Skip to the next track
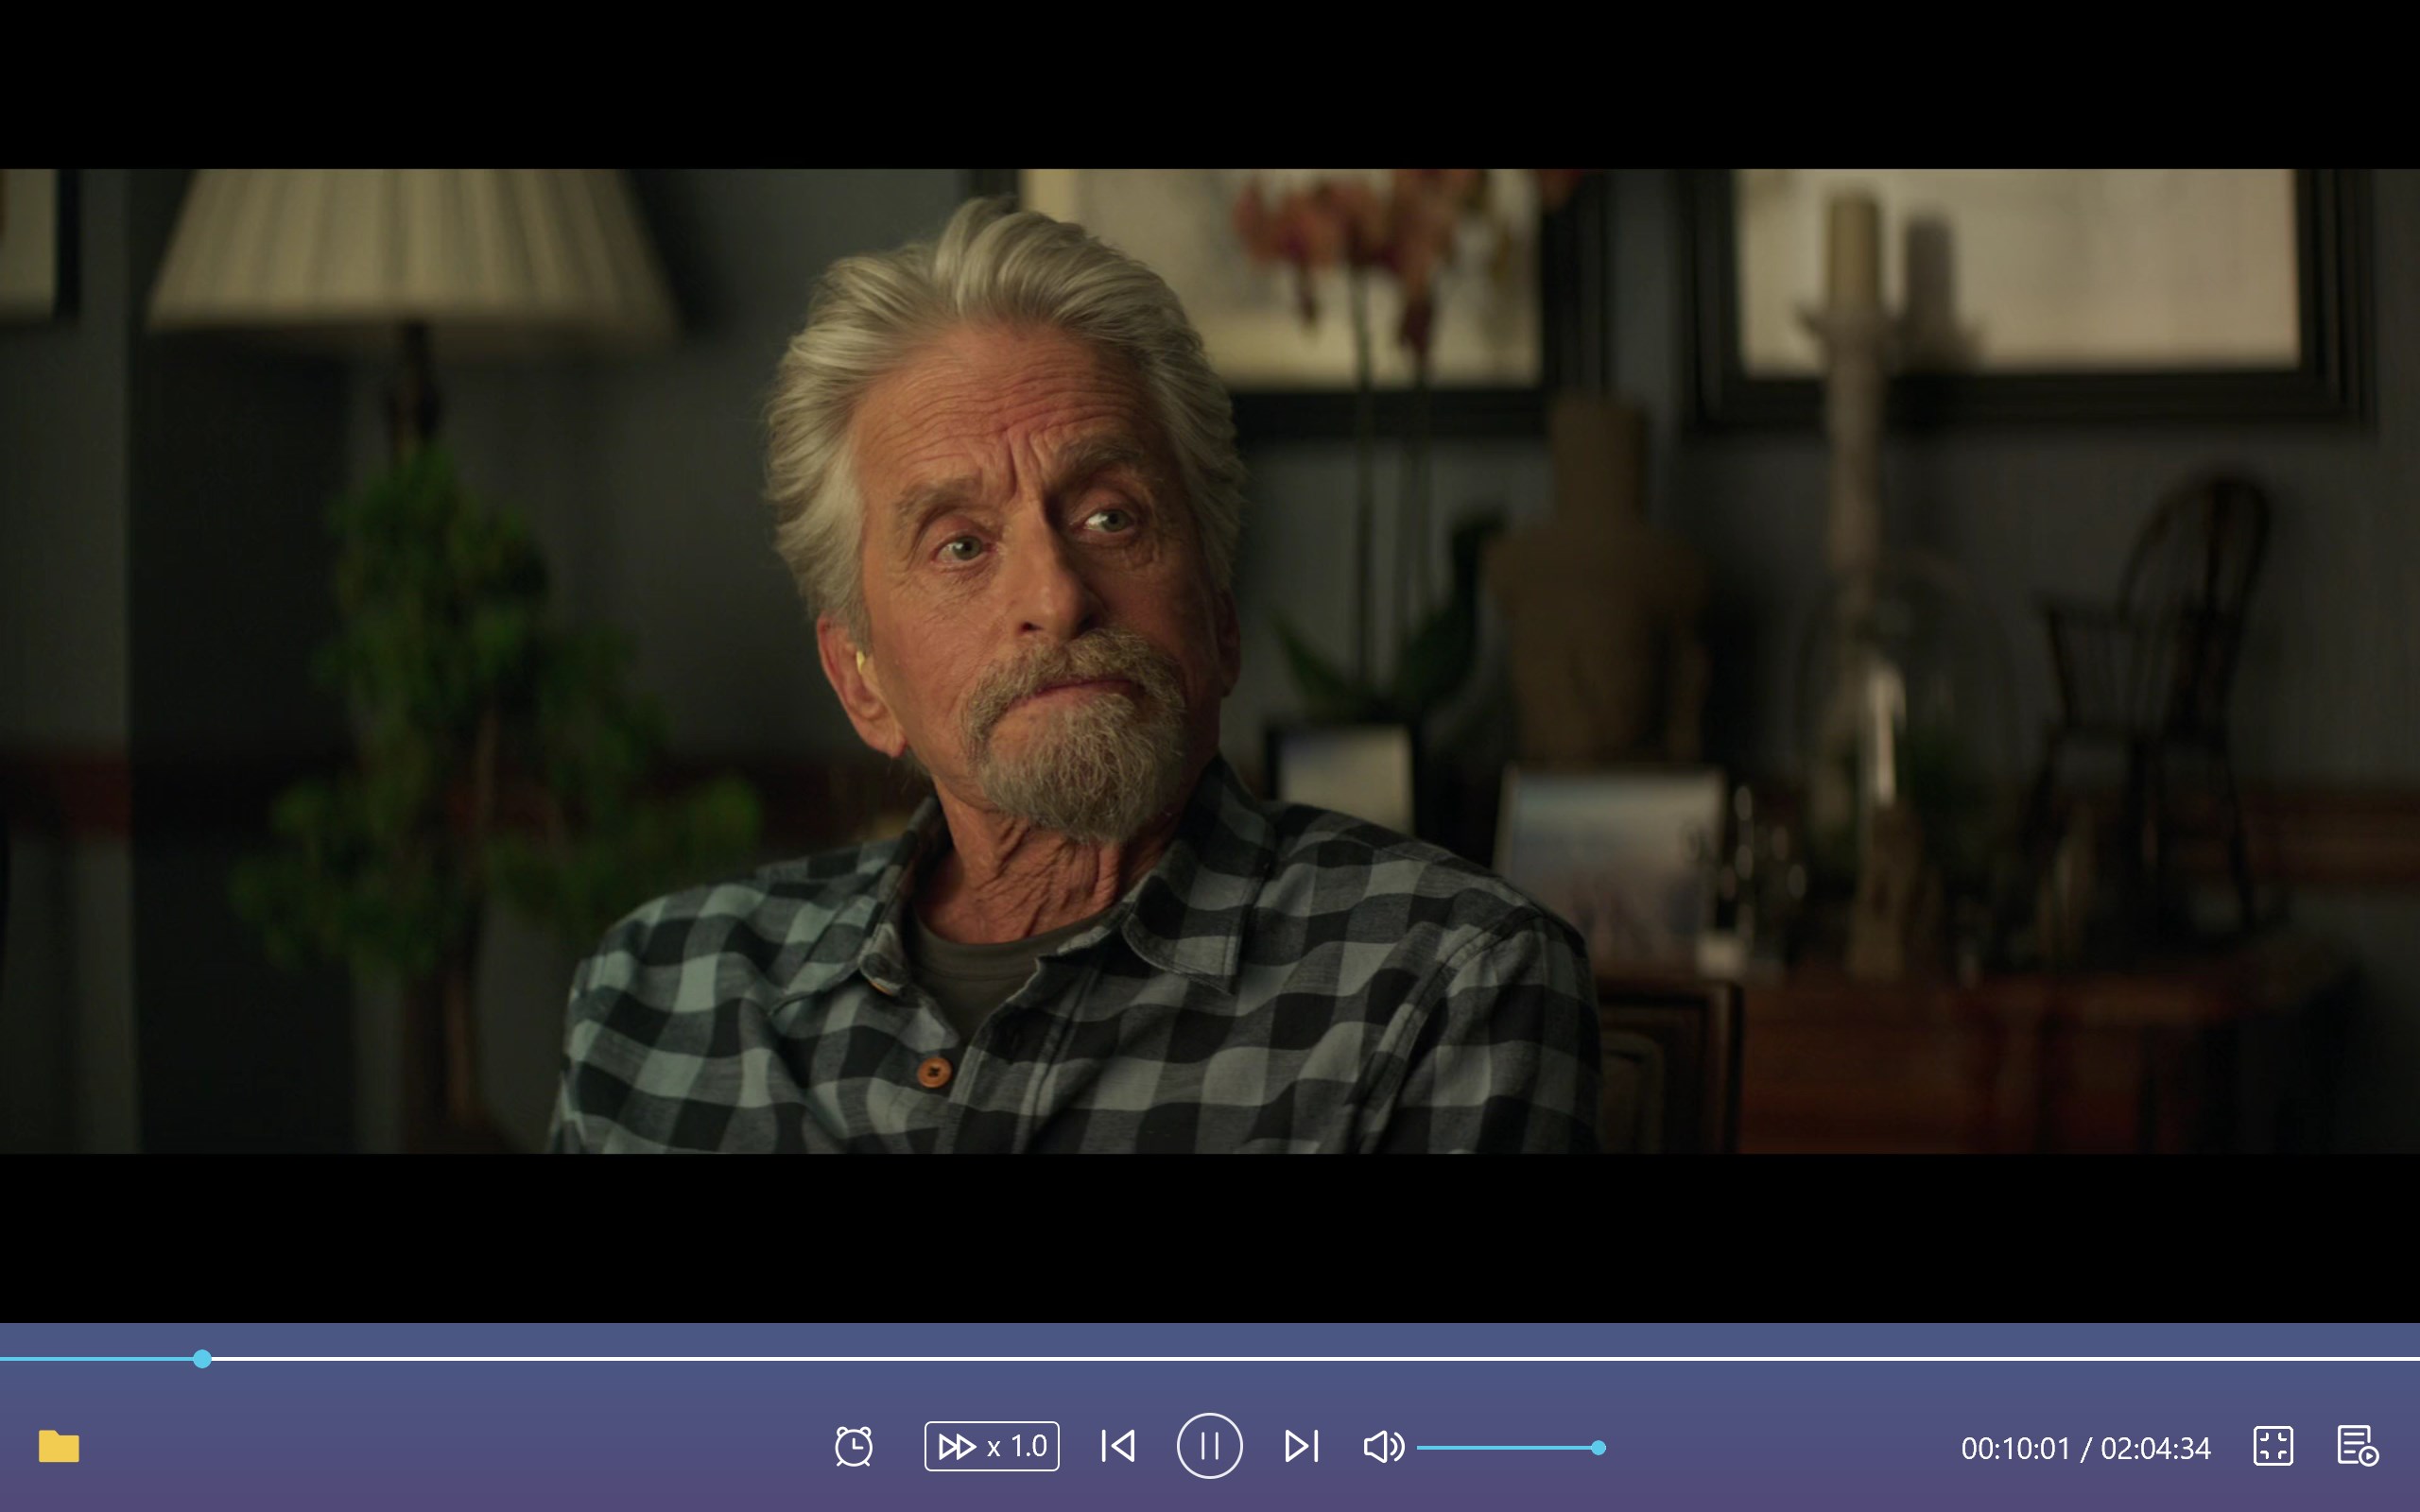This screenshot has height=1512, width=2420. tap(1301, 1446)
